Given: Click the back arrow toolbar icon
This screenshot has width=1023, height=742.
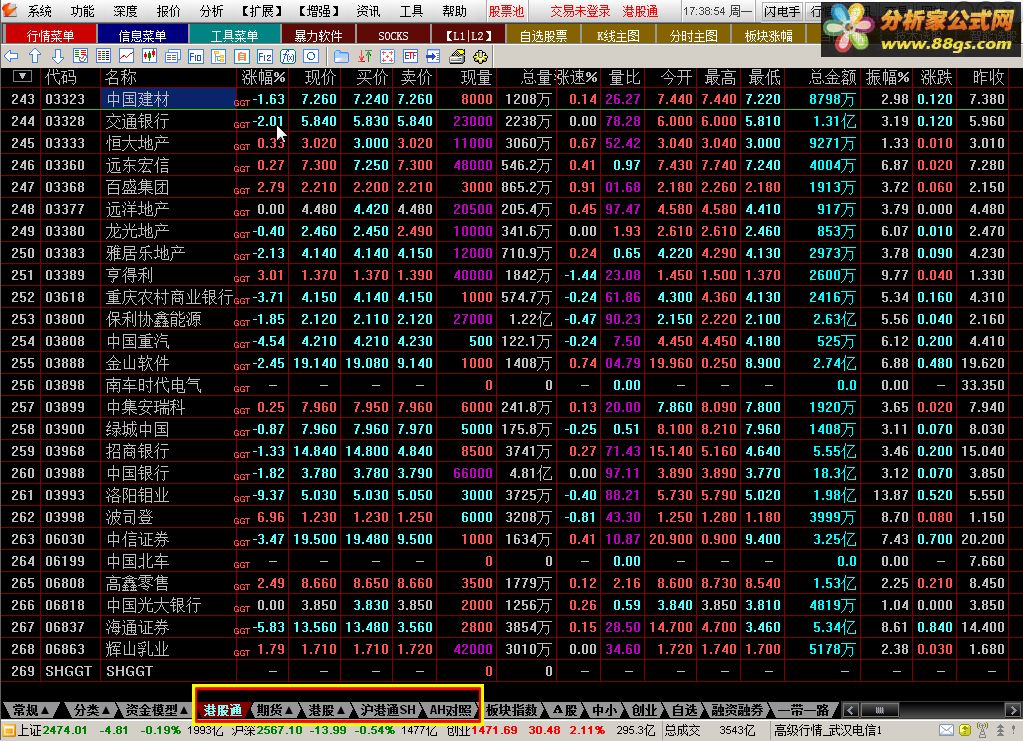Looking at the screenshot, I should 11,56.
